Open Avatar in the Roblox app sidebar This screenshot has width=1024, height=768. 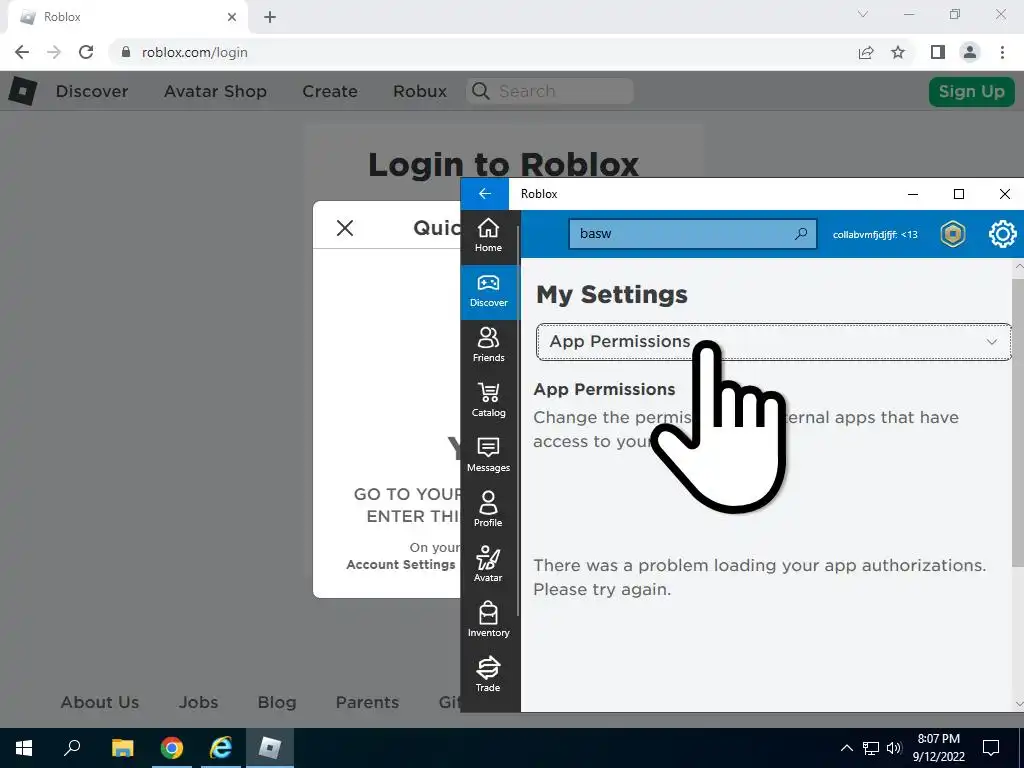click(x=488, y=564)
